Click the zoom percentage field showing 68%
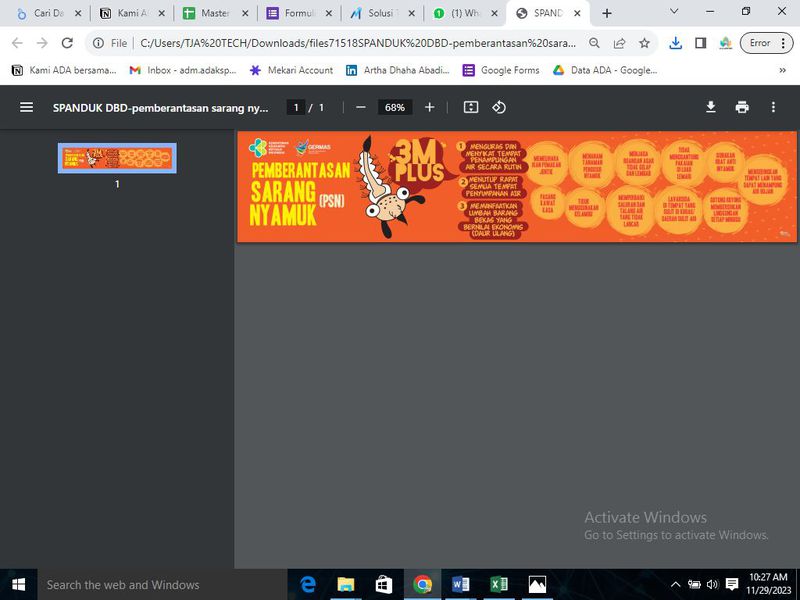800x600 pixels. pyautogui.click(x=394, y=107)
